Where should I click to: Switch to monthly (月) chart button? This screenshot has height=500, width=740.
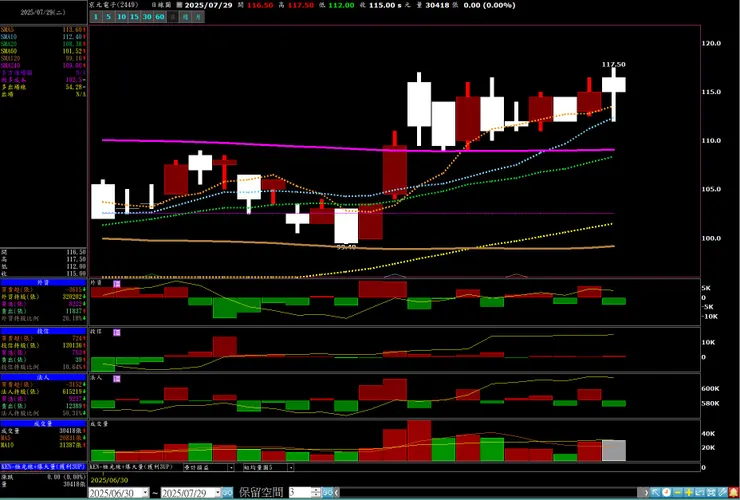coord(198,17)
